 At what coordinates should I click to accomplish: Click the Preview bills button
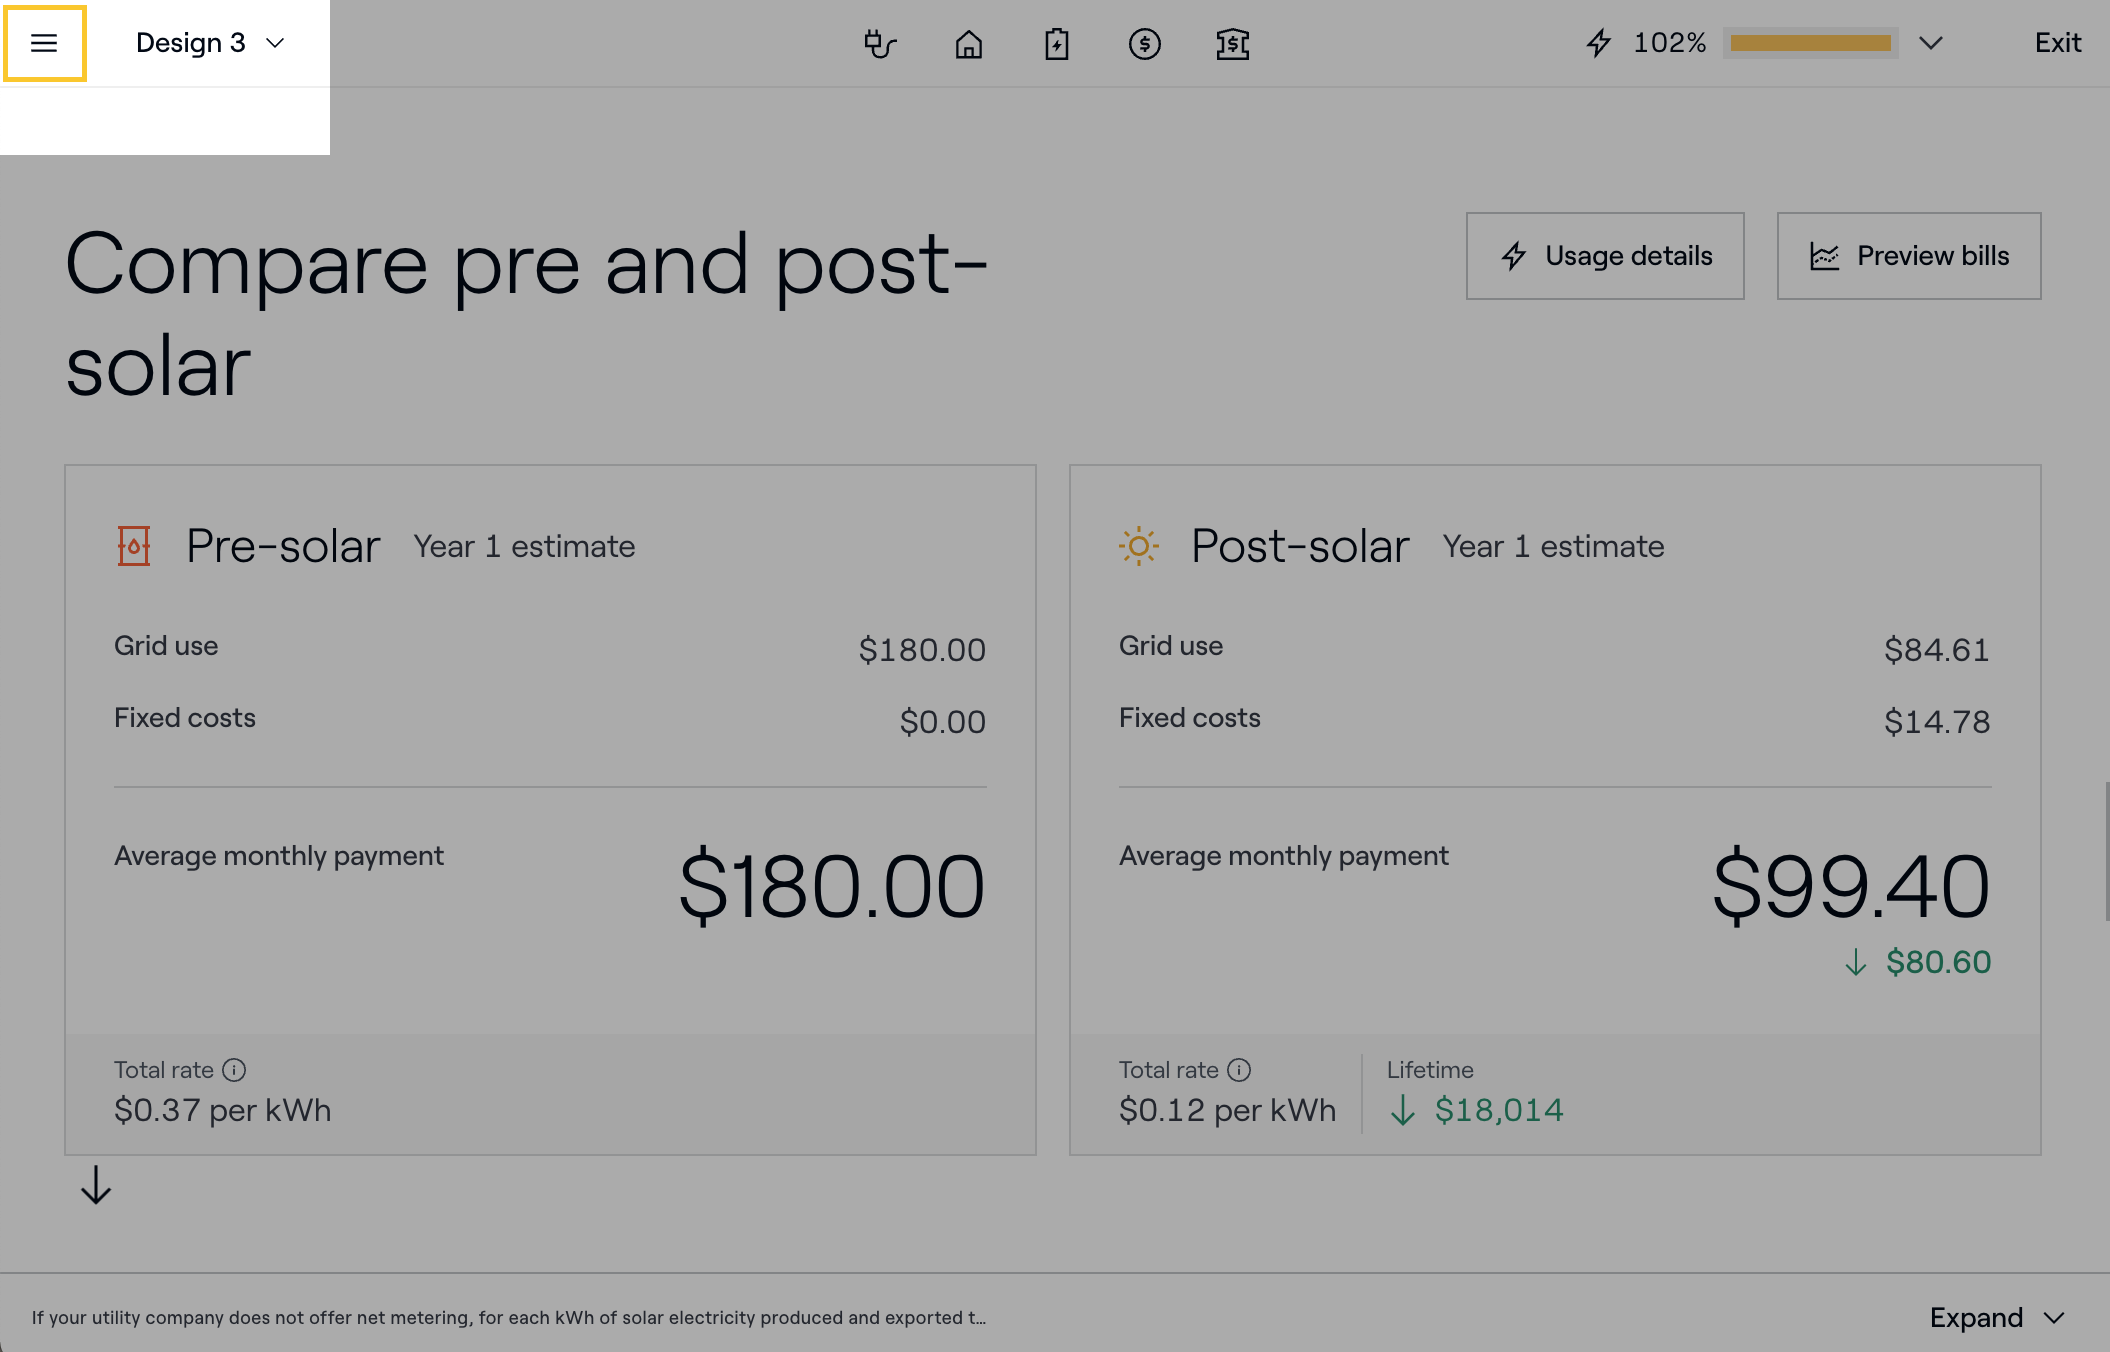(1908, 256)
